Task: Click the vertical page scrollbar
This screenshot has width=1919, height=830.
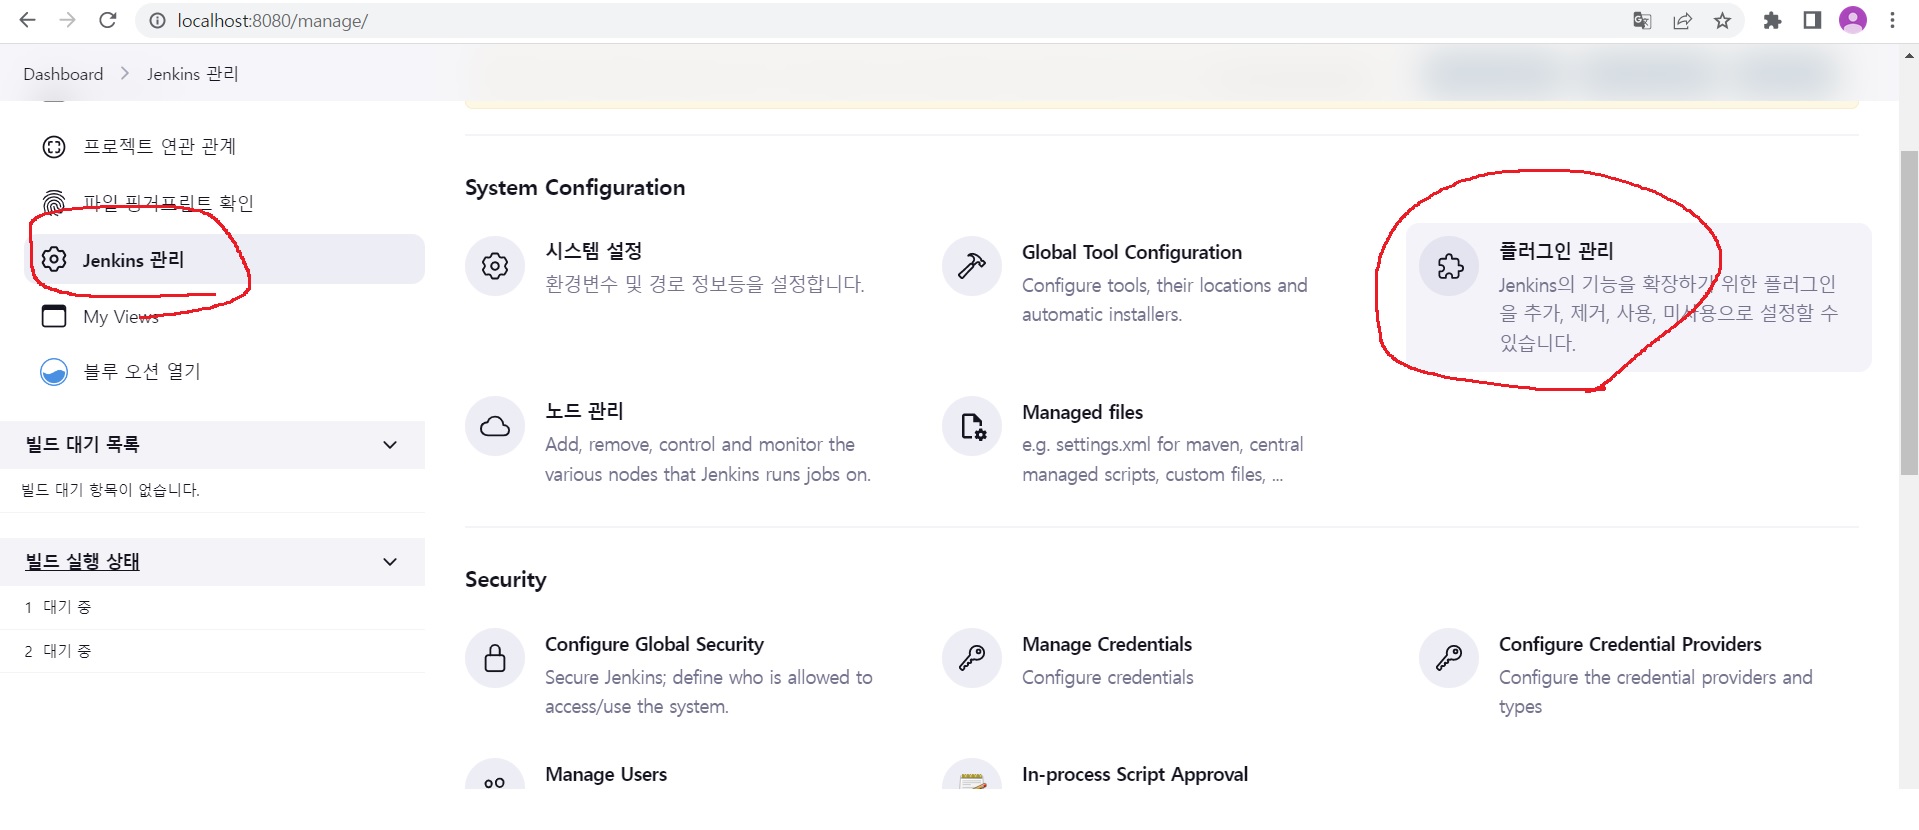Action: click(x=1909, y=312)
